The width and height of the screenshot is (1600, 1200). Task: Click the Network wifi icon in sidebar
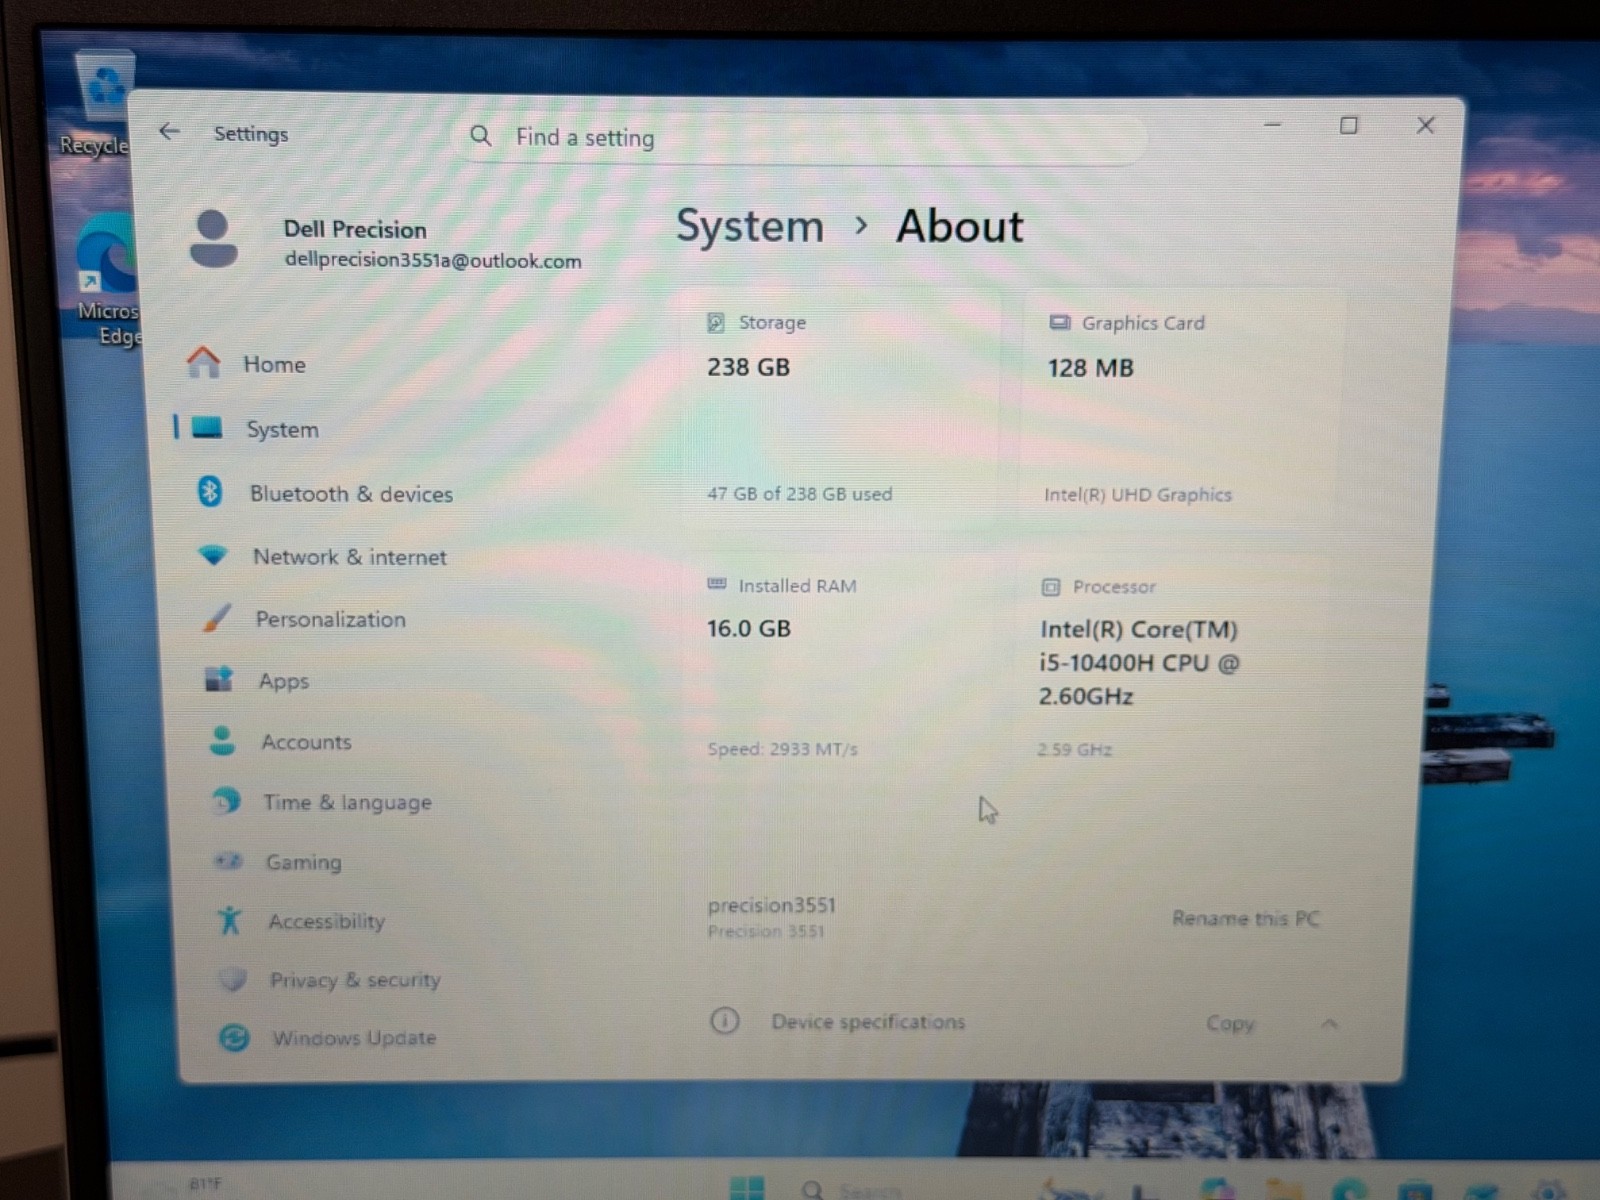pos(213,555)
